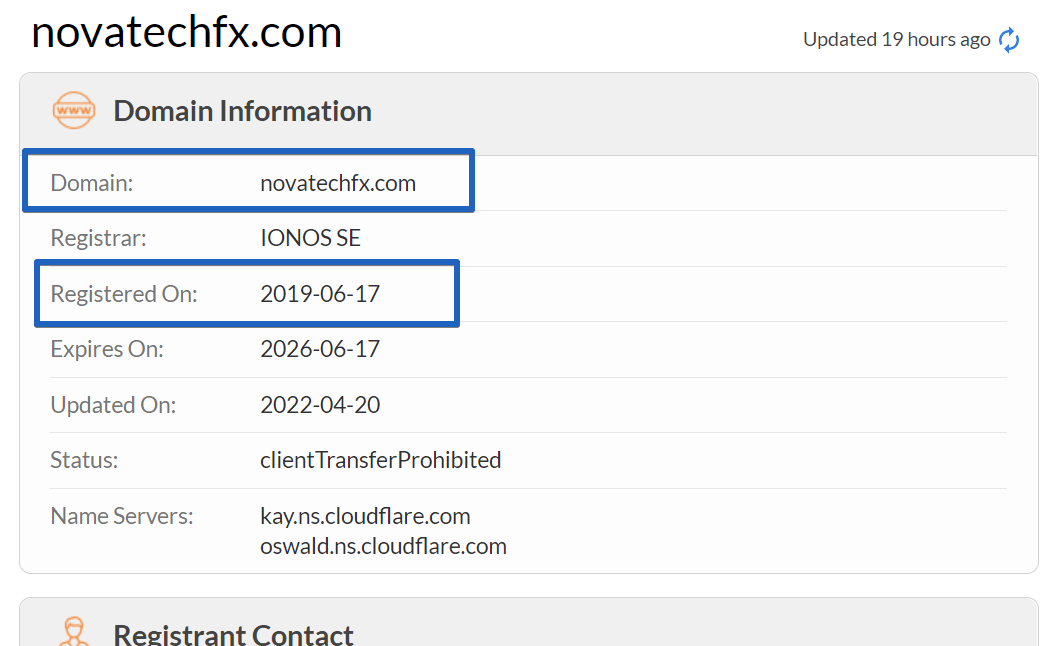Image resolution: width=1053 pixels, height=646 pixels.
Task: Click the blue refresh icon
Action: 1009,40
